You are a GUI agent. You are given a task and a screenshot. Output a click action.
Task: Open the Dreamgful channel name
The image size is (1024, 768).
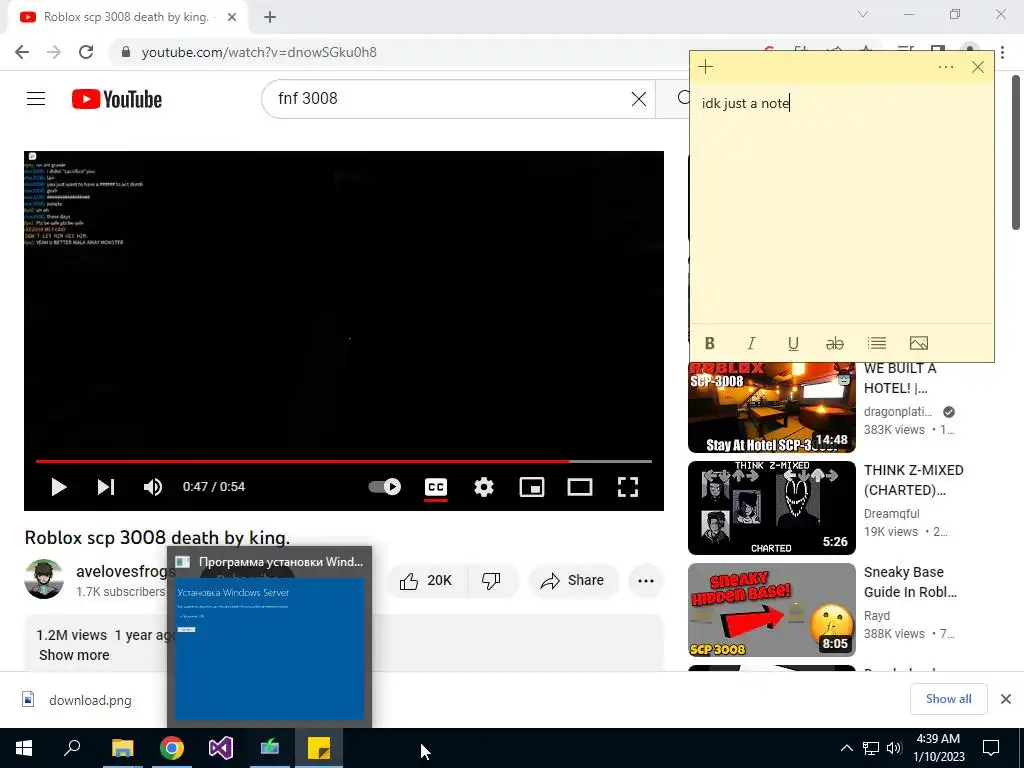pyautogui.click(x=891, y=514)
